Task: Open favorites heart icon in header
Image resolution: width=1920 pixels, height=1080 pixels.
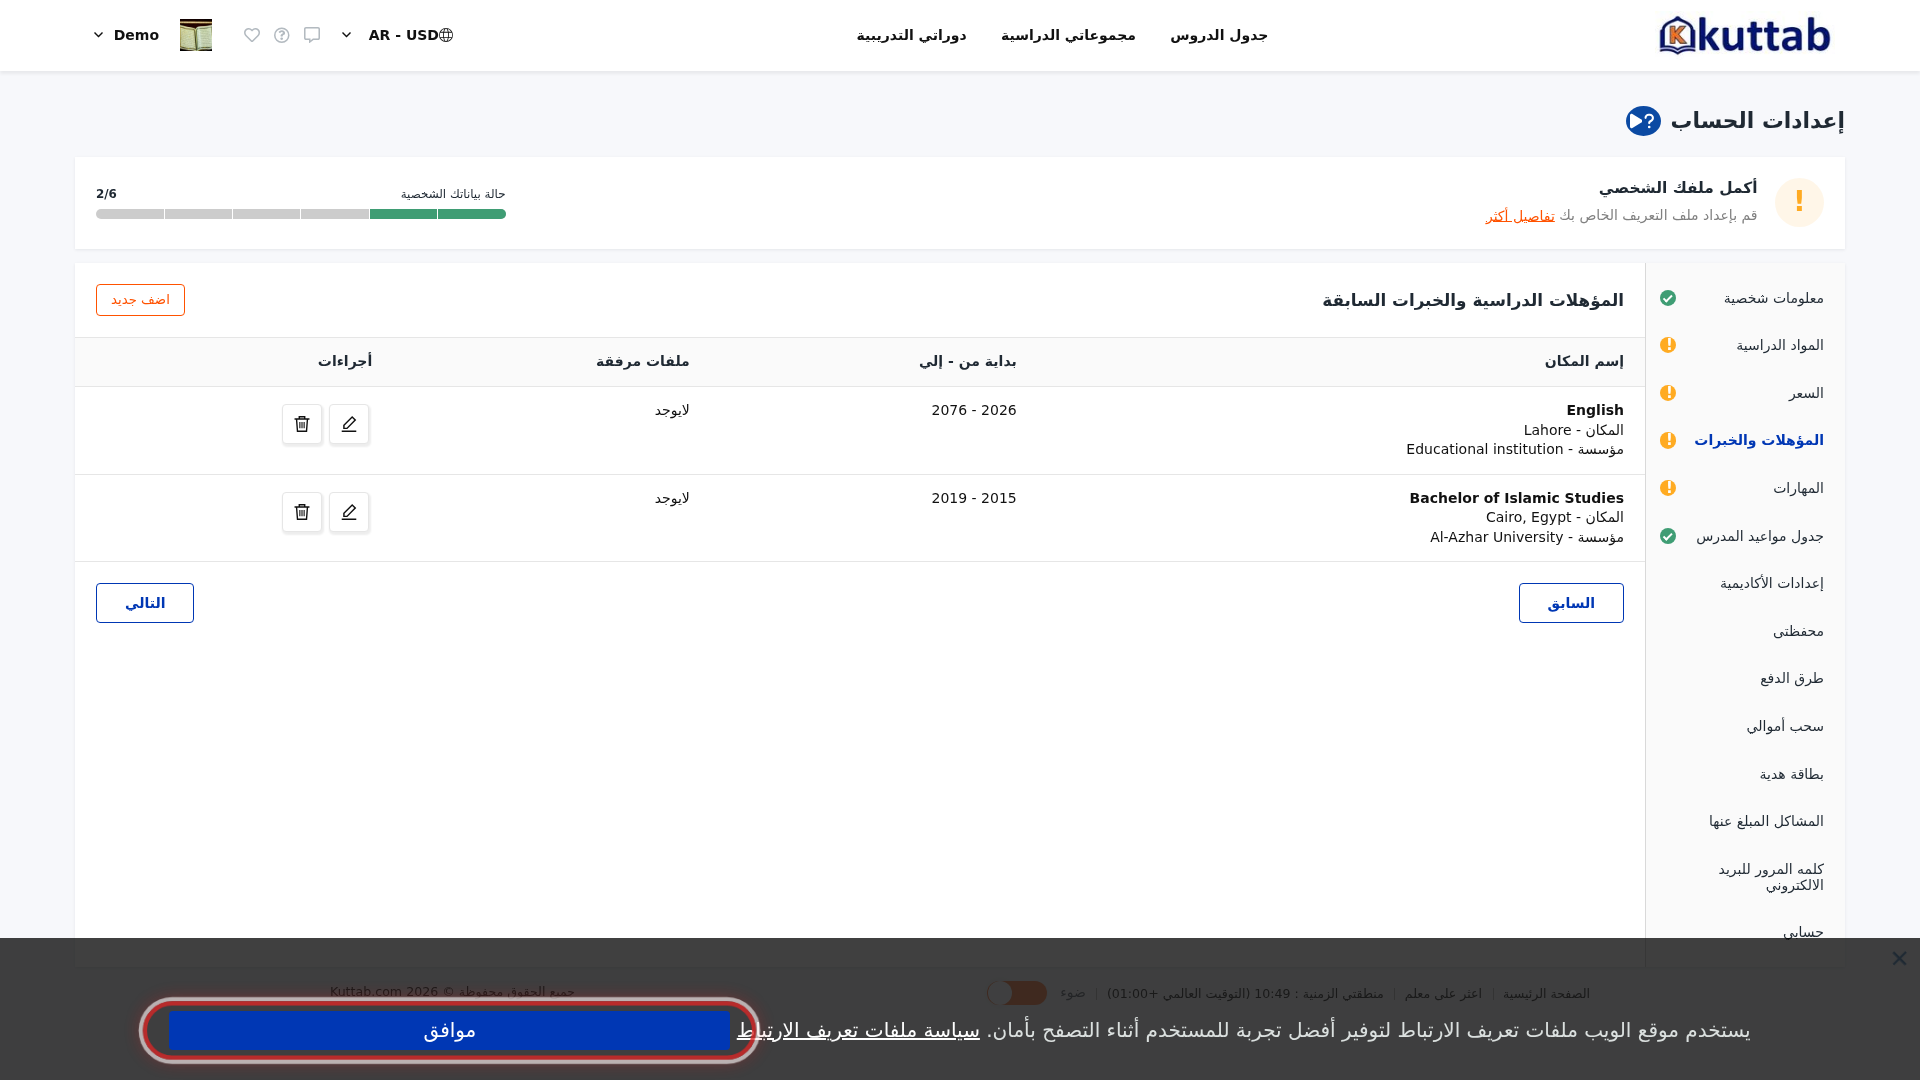Action: pyautogui.click(x=252, y=35)
